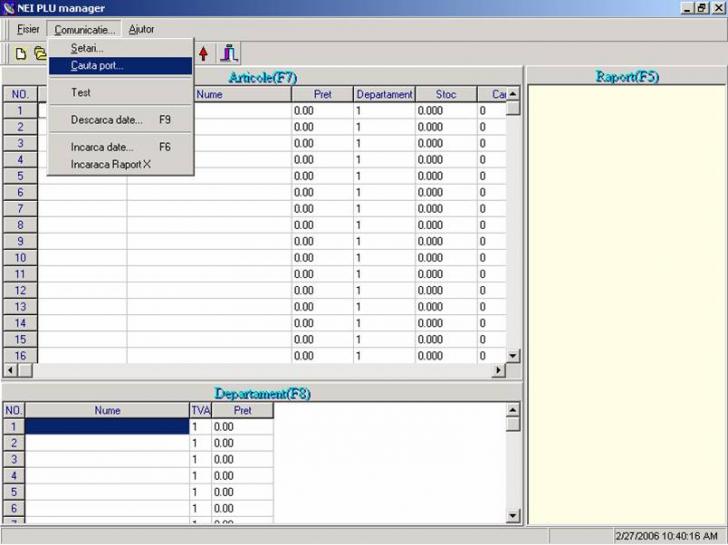Open the Ajutor menu
Image resolution: width=728 pixels, height=545 pixels.
point(142,30)
